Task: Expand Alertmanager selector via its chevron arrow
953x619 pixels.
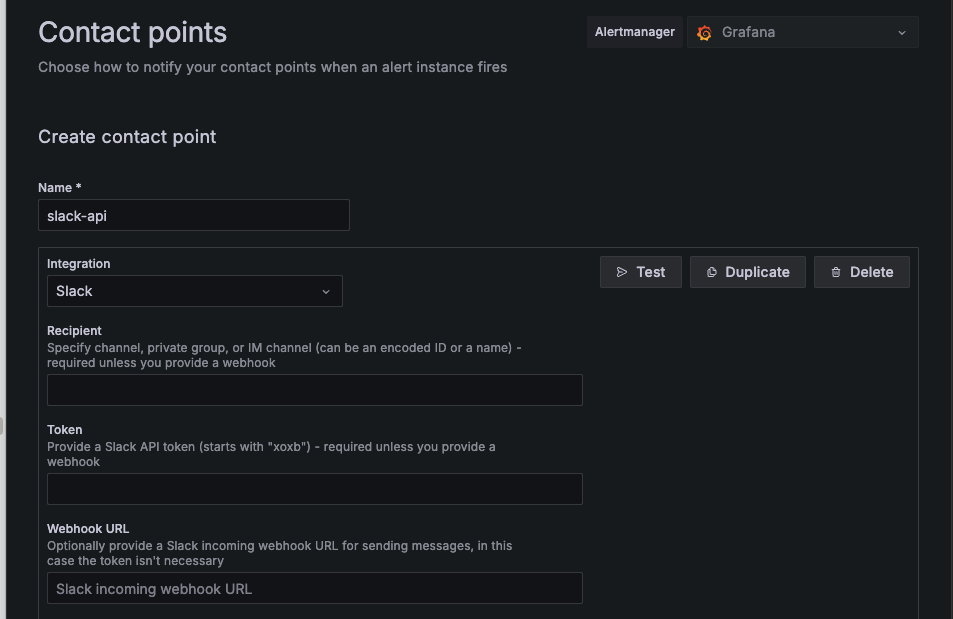Action: [901, 32]
